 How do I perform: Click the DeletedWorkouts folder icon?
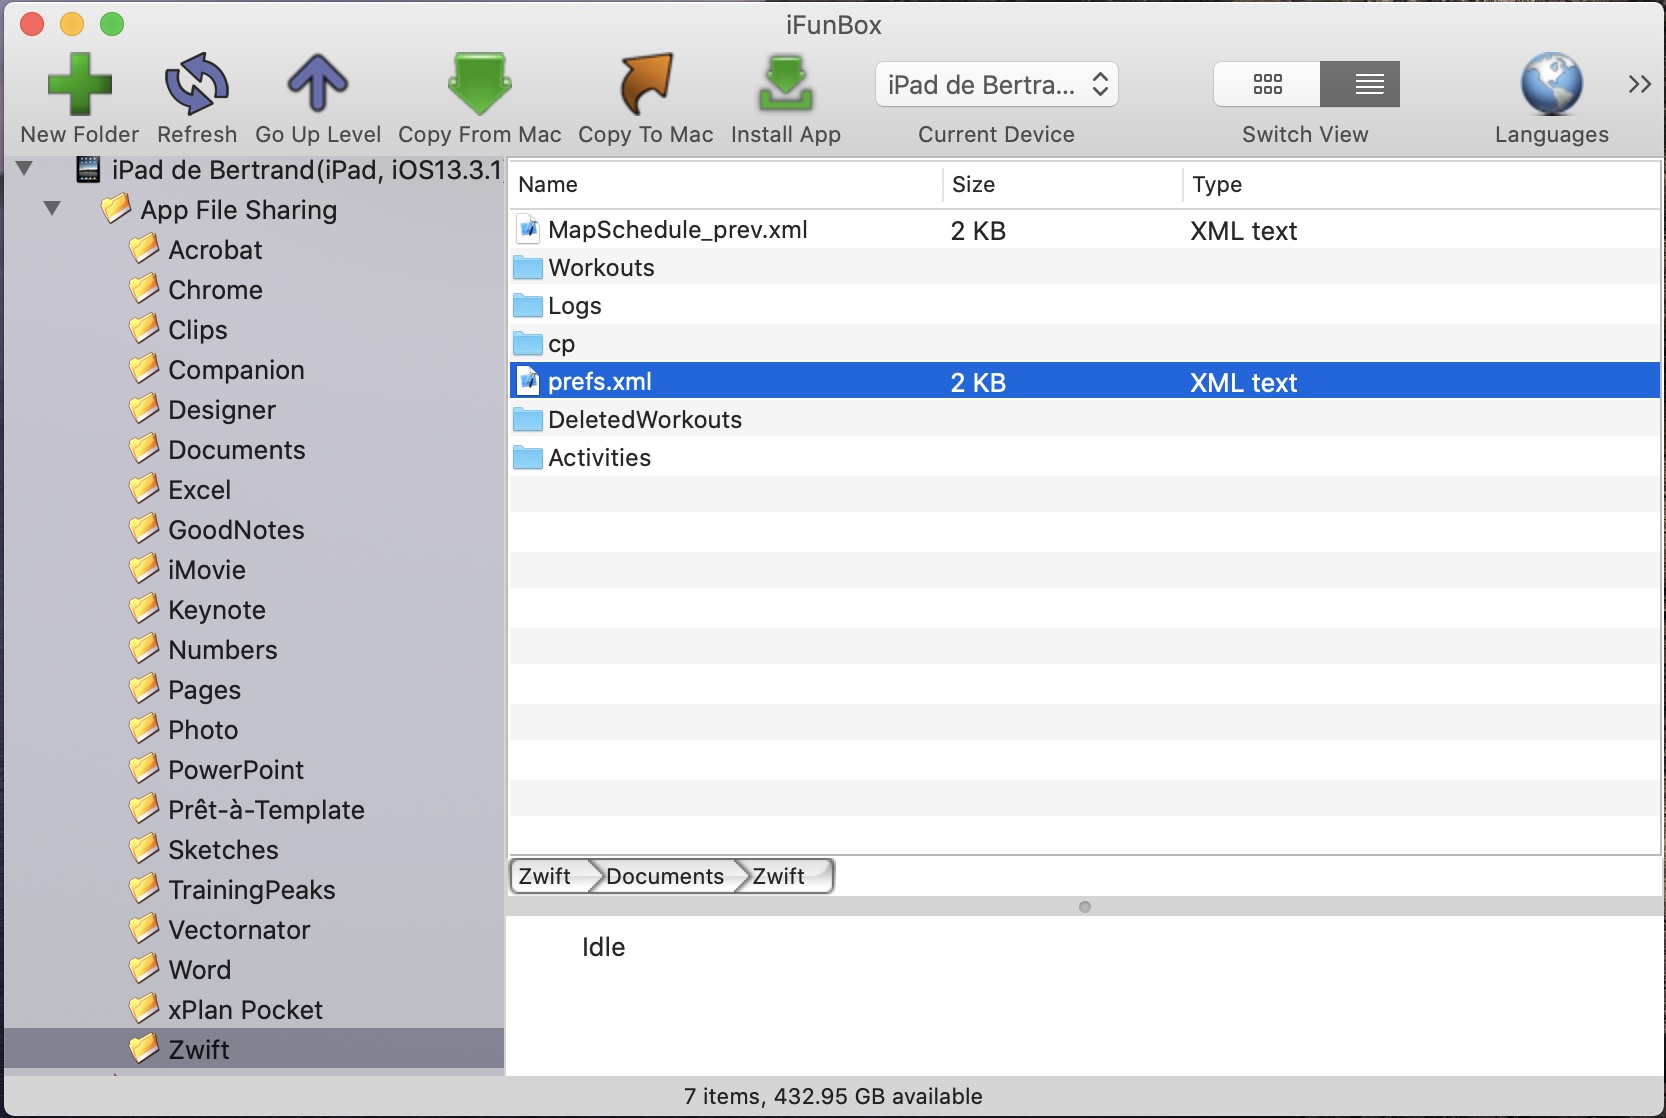point(528,420)
